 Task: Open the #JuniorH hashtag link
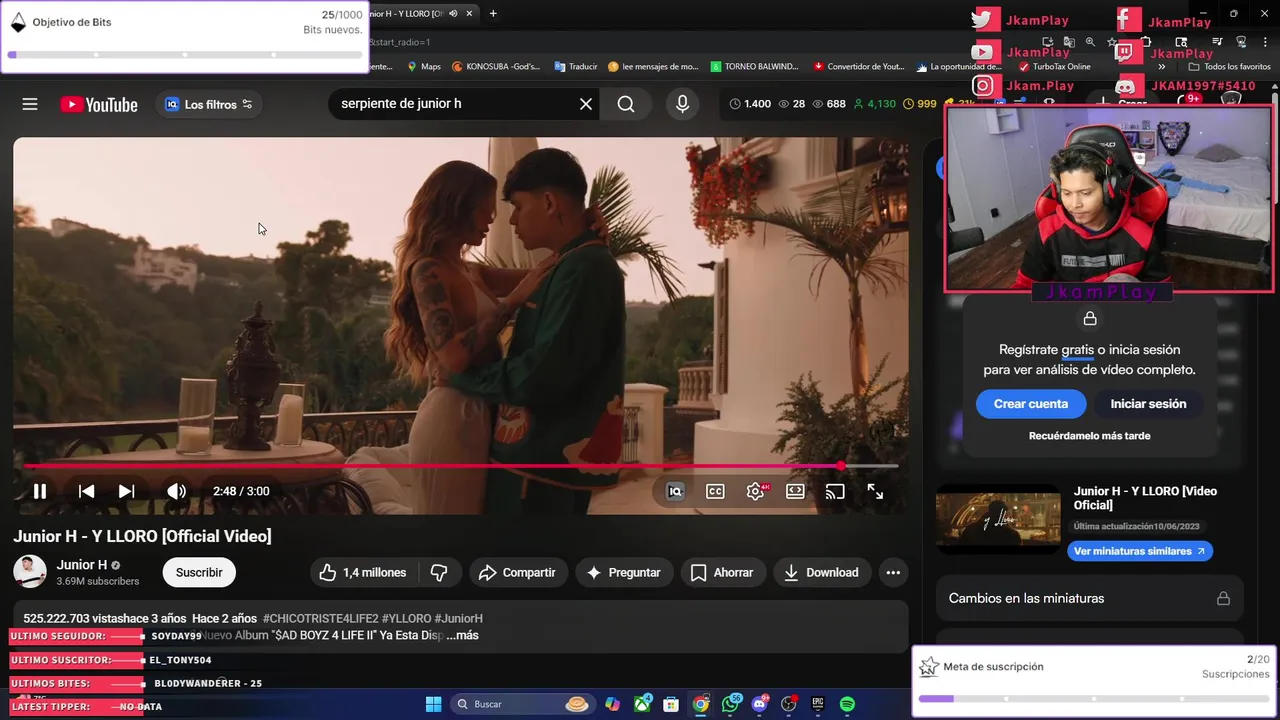pos(458,618)
